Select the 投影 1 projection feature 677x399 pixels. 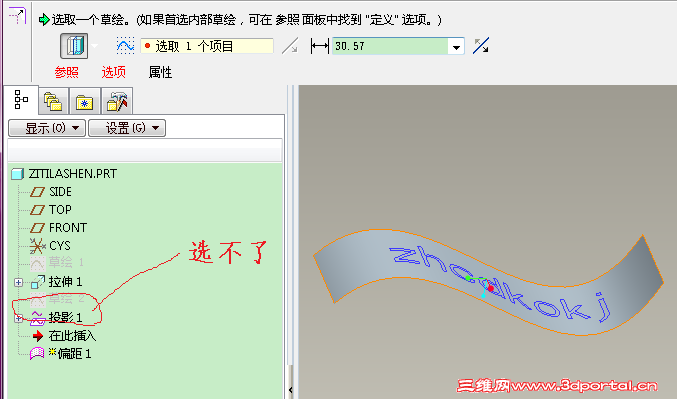(65, 318)
